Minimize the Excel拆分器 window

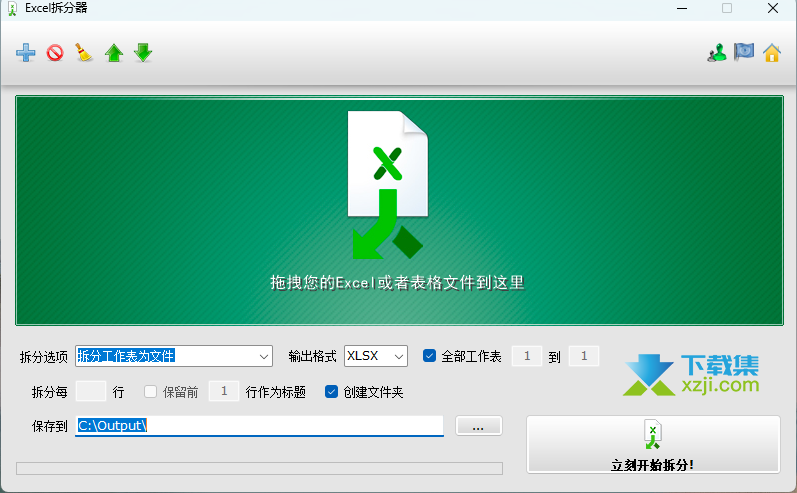point(682,8)
